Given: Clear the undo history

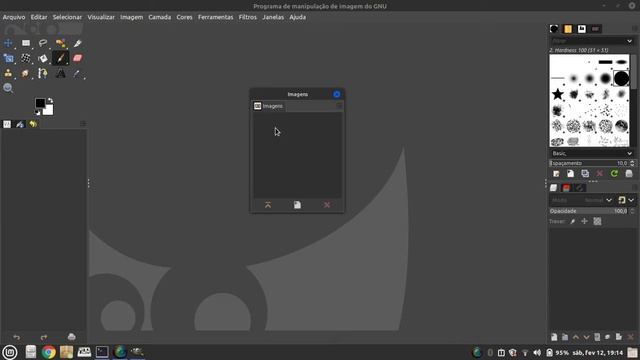Looking at the screenshot, I should click(71, 337).
